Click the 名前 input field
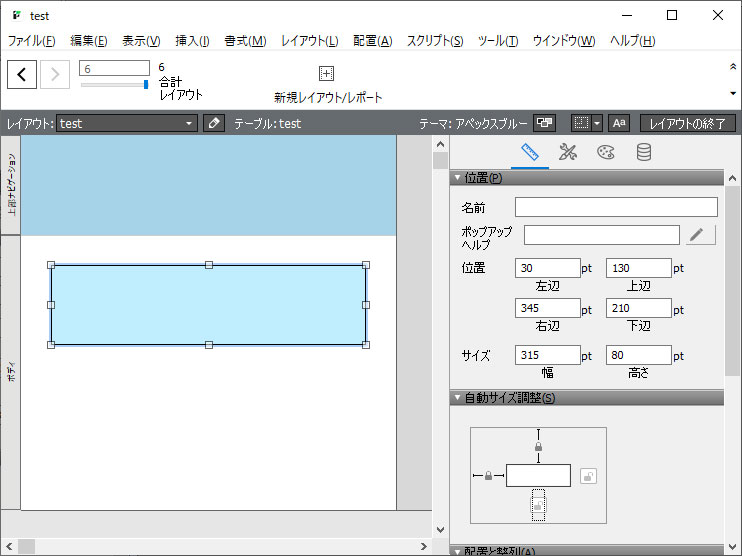 (x=616, y=207)
